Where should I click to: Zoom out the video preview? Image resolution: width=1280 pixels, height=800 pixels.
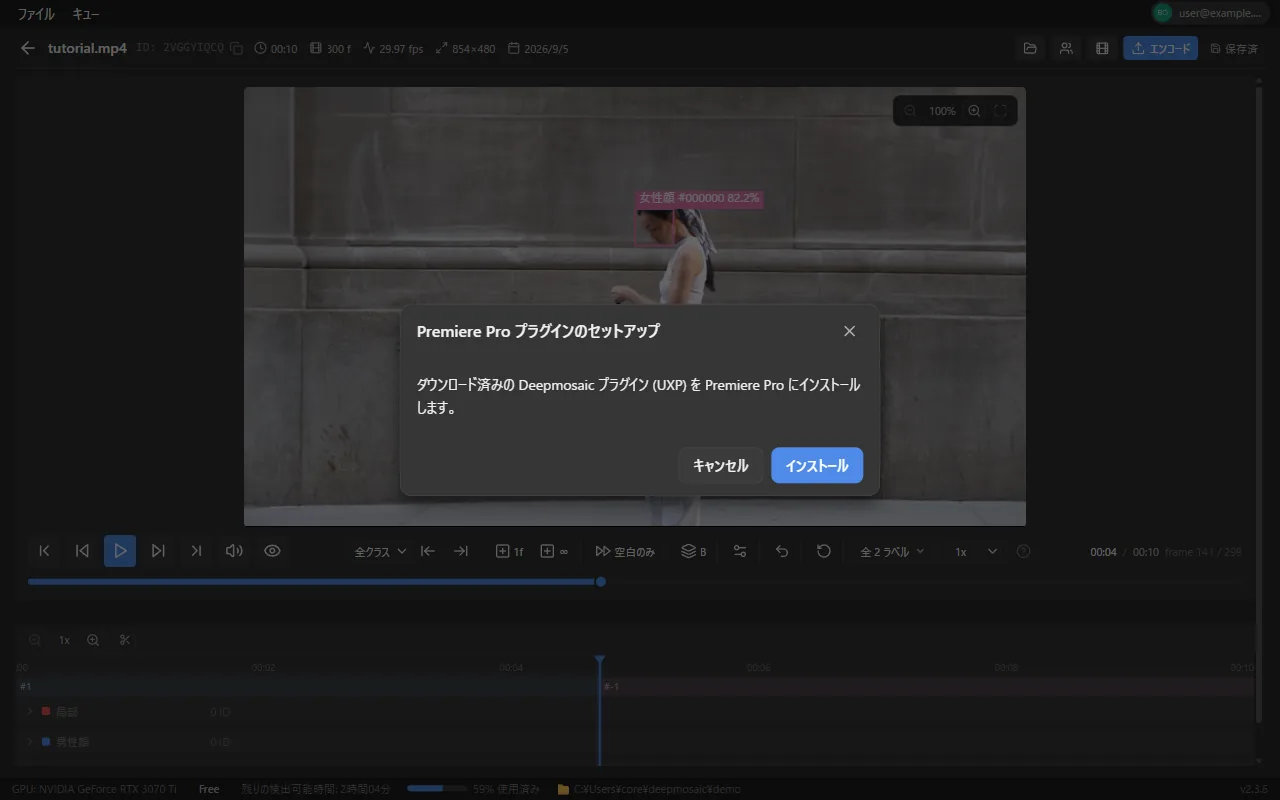pos(910,111)
